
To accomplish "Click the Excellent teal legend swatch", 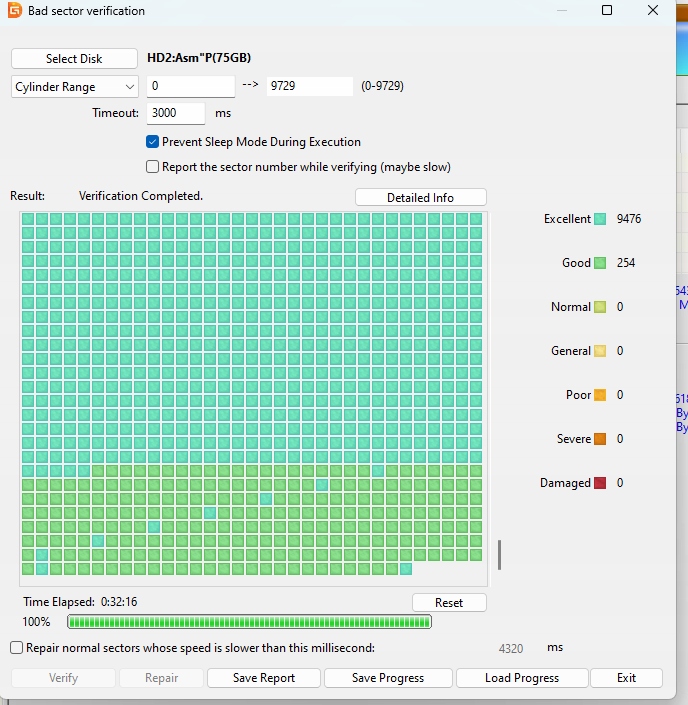I will (600, 219).
